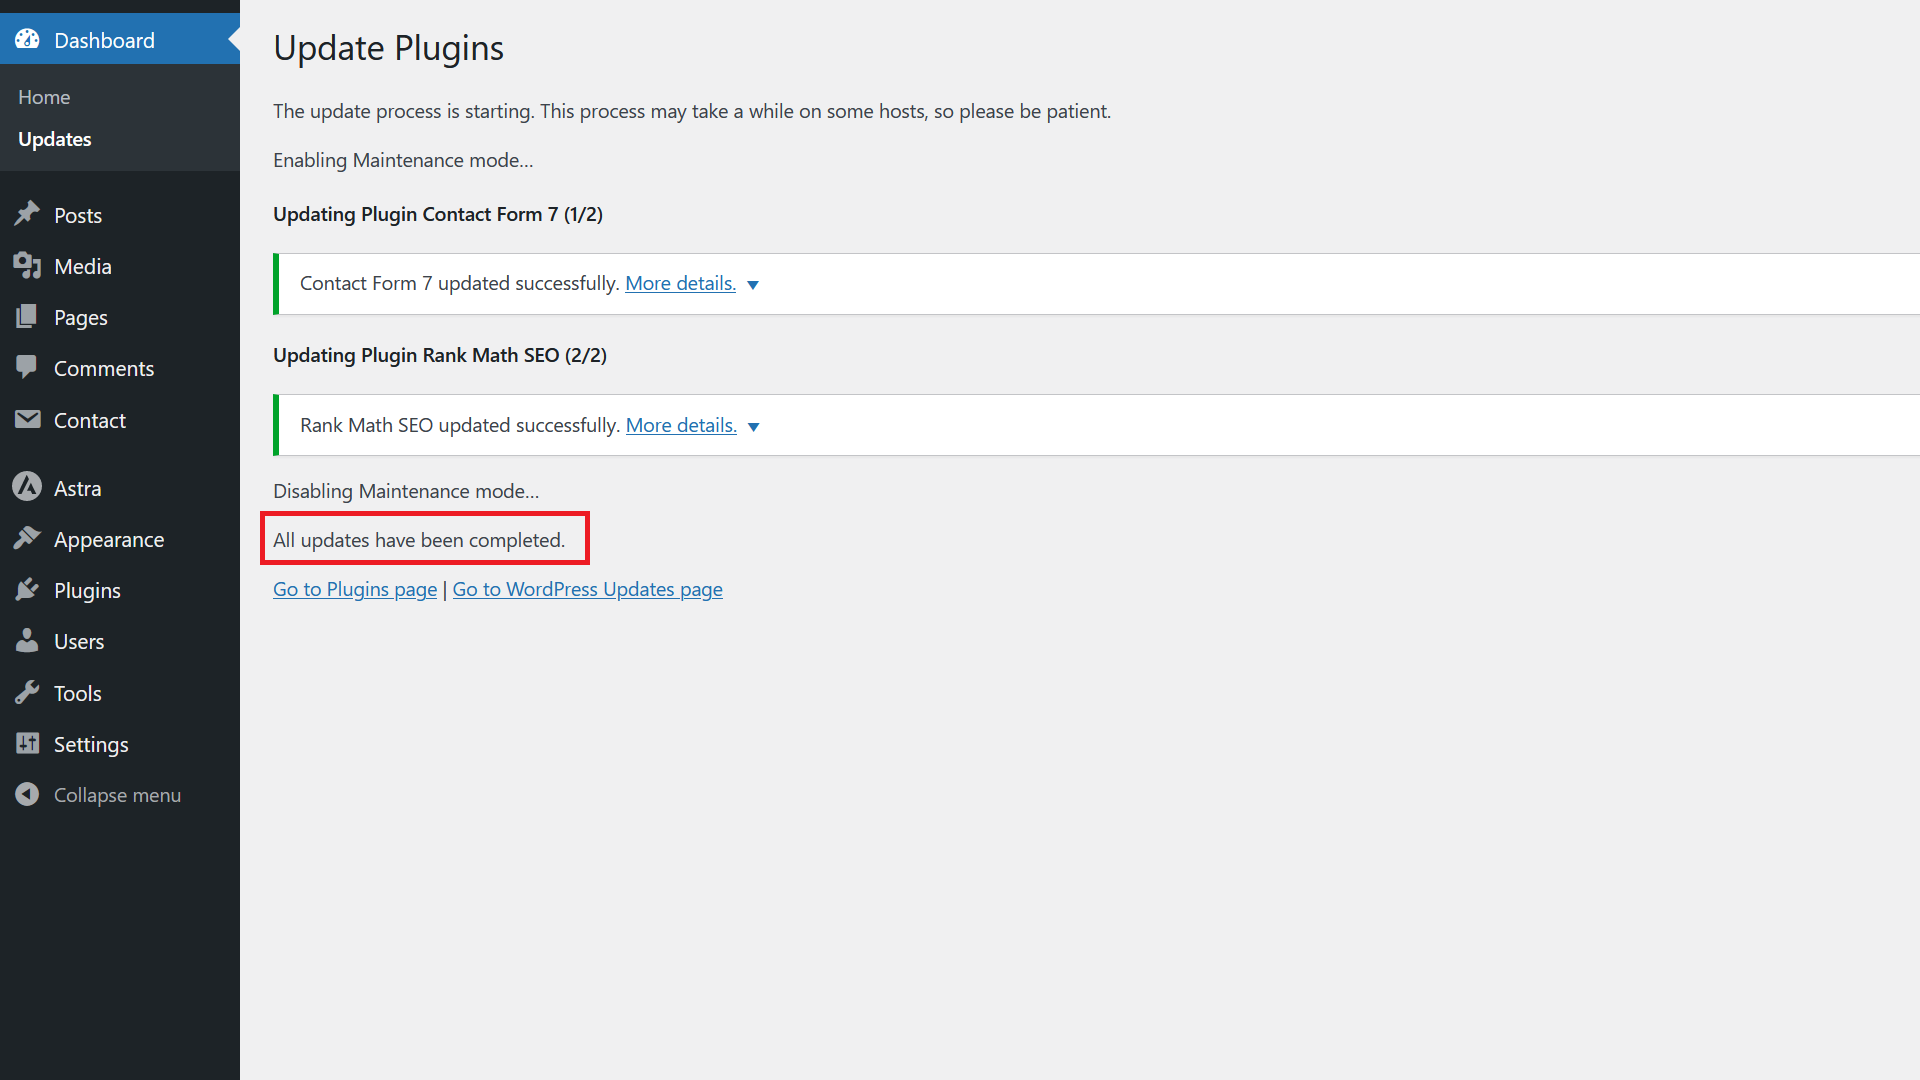
Task: Open the Media menu label
Action: coord(83,266)
